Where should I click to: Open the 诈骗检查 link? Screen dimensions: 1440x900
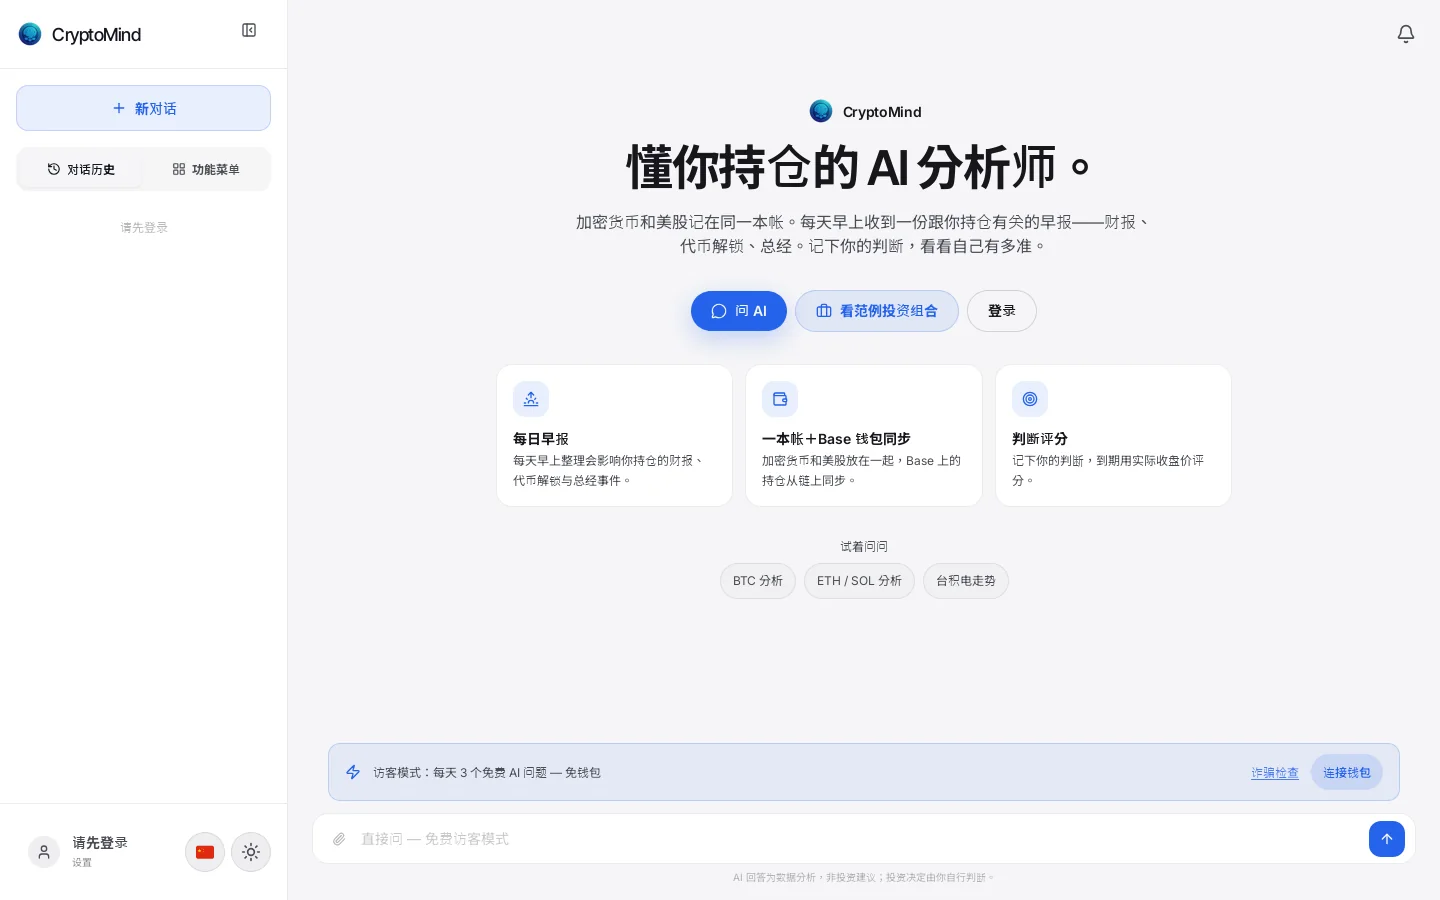(x=1275, y=773)
